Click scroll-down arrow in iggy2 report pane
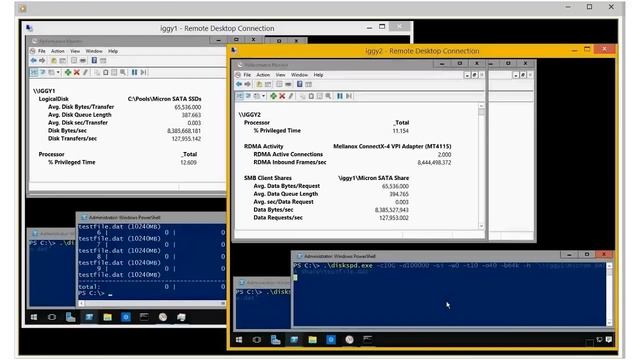The height and width of the screenshot is (360, 640). point(482,226)
